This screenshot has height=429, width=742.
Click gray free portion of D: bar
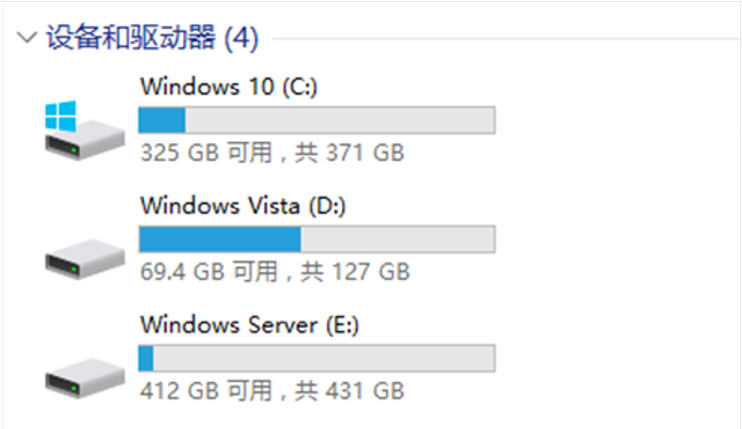click(x=398, y=239)
